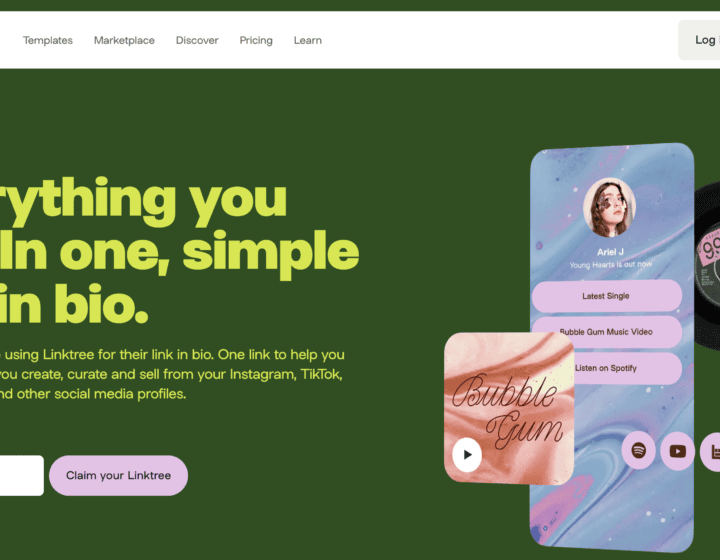Click the Ariel J name text

610,252
